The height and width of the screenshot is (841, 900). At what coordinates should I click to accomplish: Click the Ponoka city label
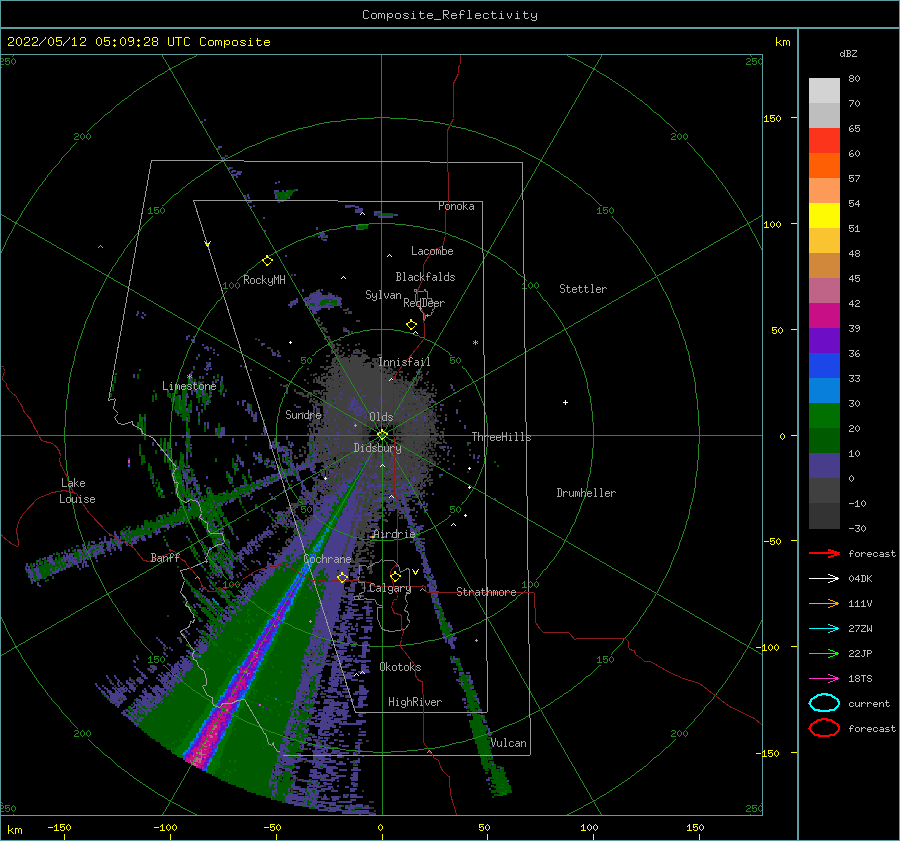pos(456,206)
